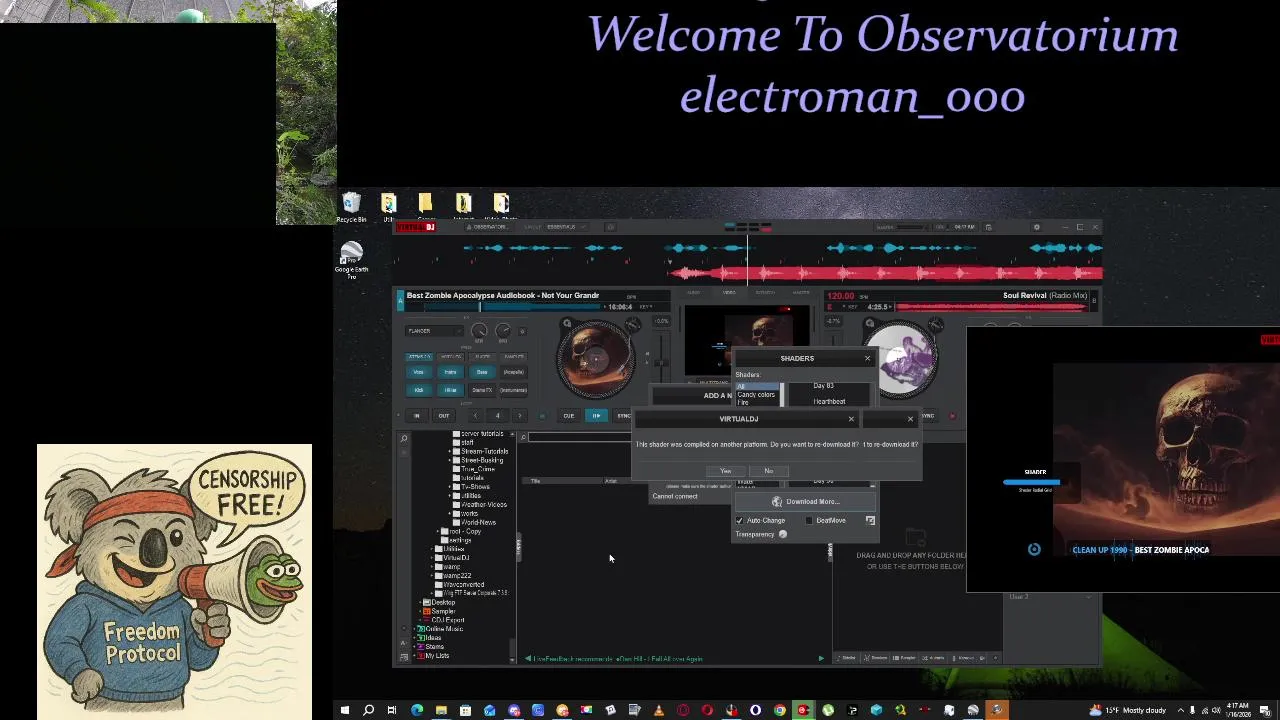Image resolution: width=1280 pixels, height=720 pixels.
Task: Double the loop length with right arrow
Action: point(520,416)
